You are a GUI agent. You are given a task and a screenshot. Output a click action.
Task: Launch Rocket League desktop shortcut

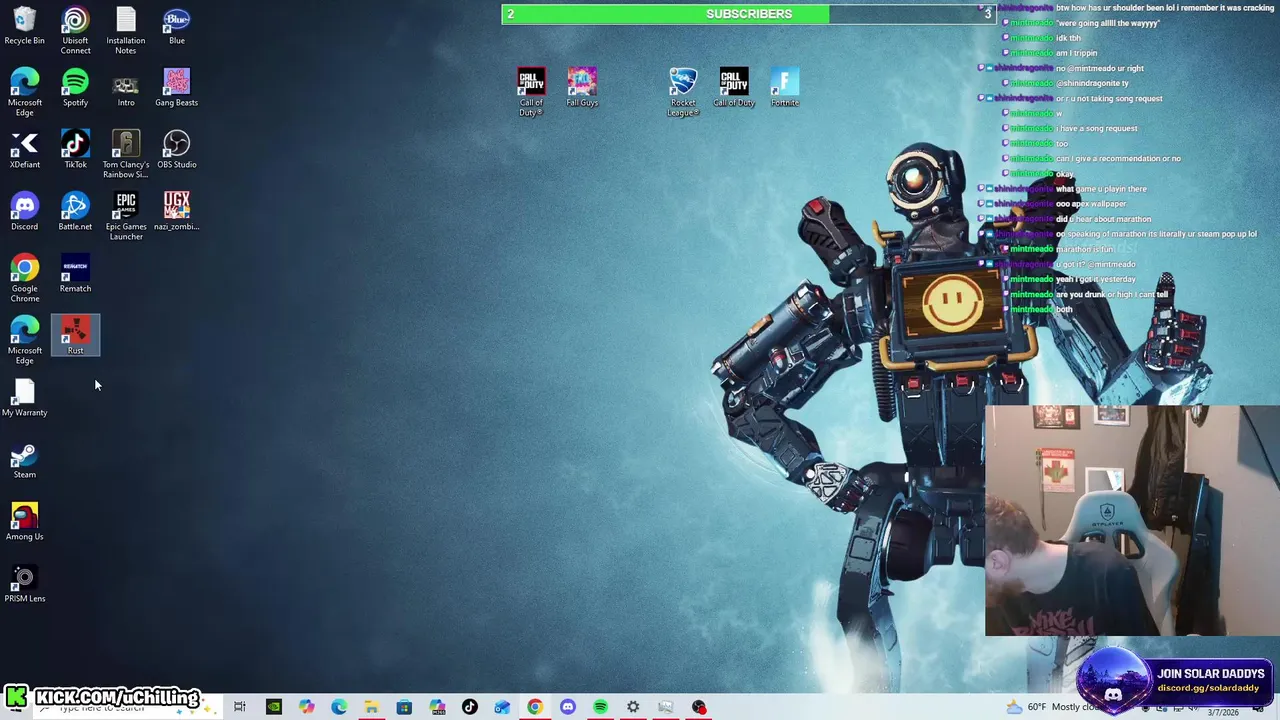click(683, 93)
